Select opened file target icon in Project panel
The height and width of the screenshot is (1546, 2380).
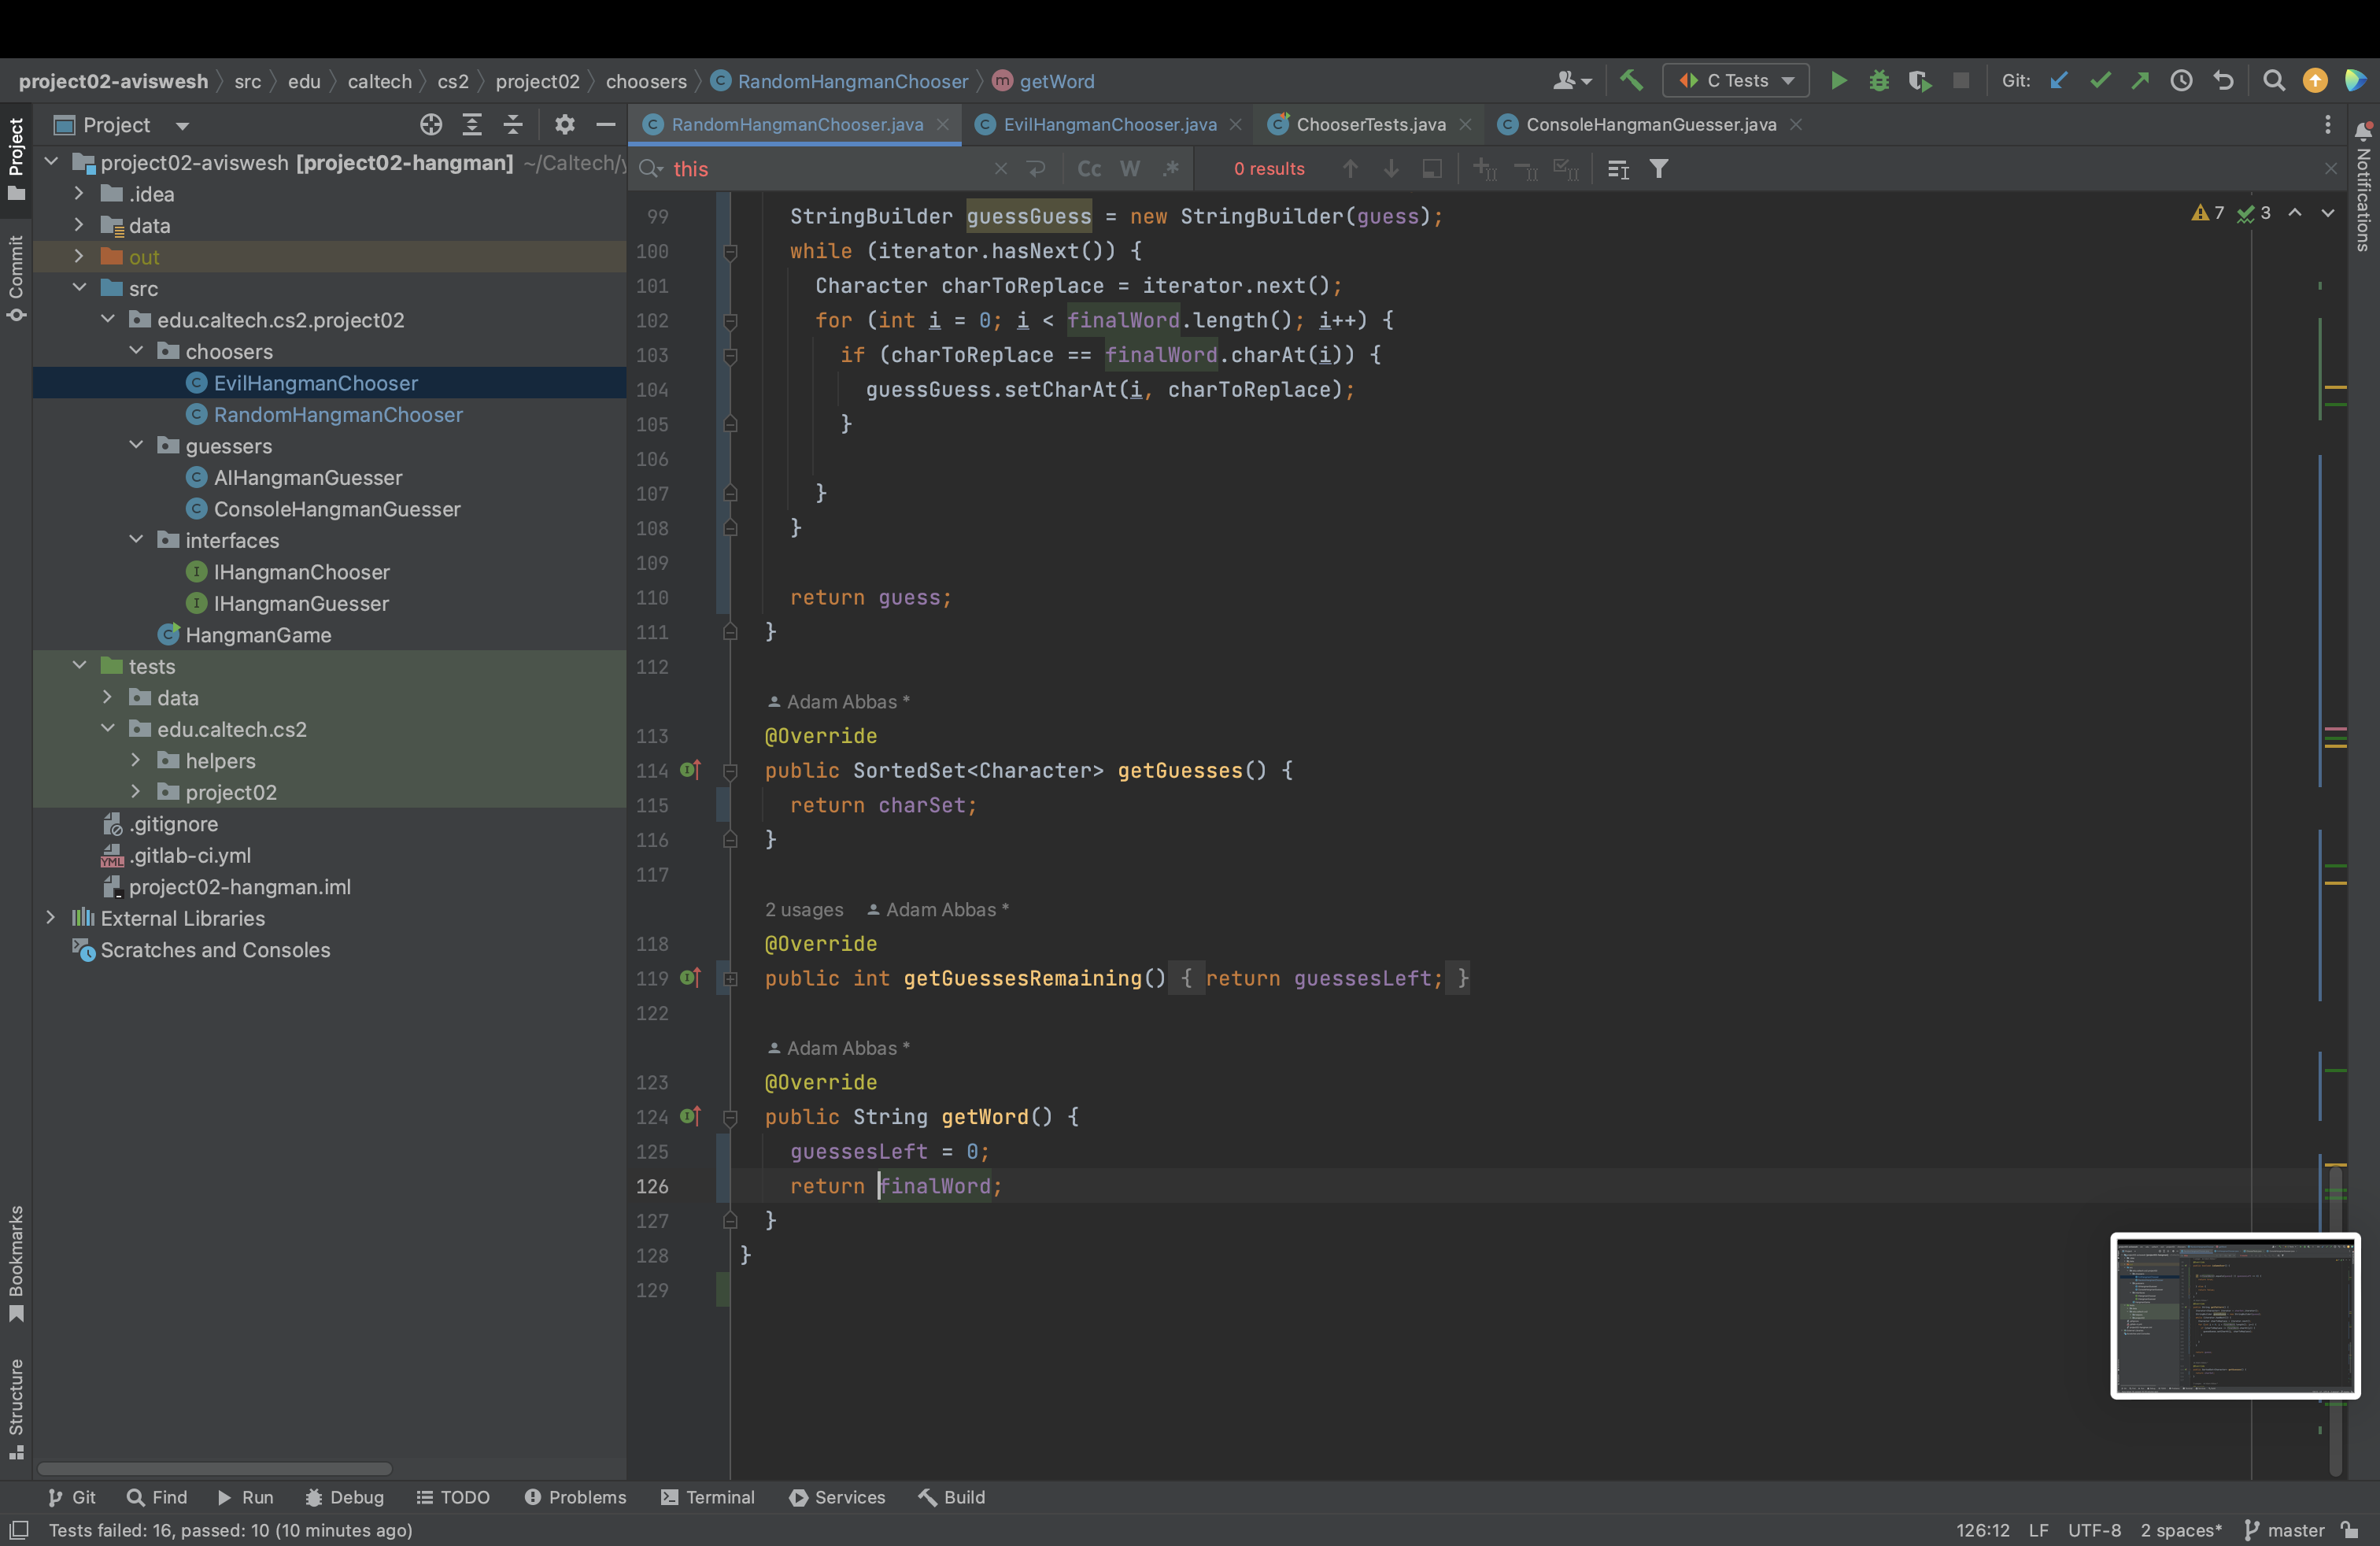[430, 124]
